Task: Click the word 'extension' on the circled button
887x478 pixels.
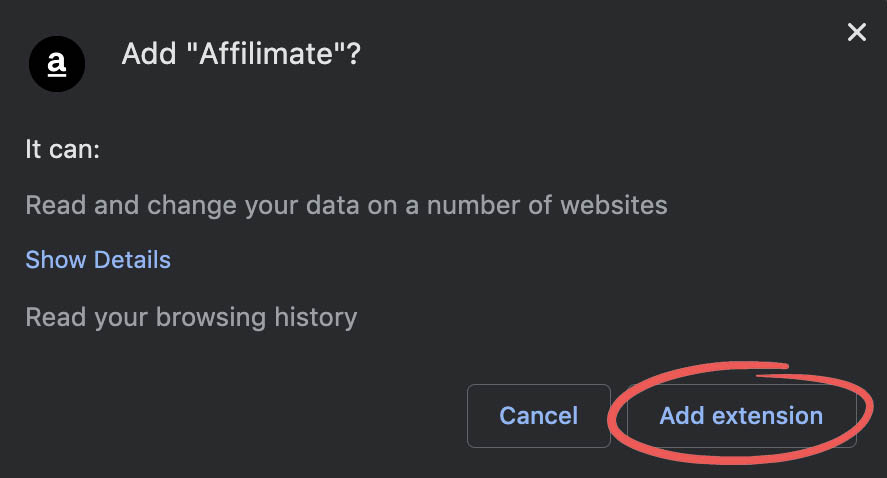Action: pos(767,416)
